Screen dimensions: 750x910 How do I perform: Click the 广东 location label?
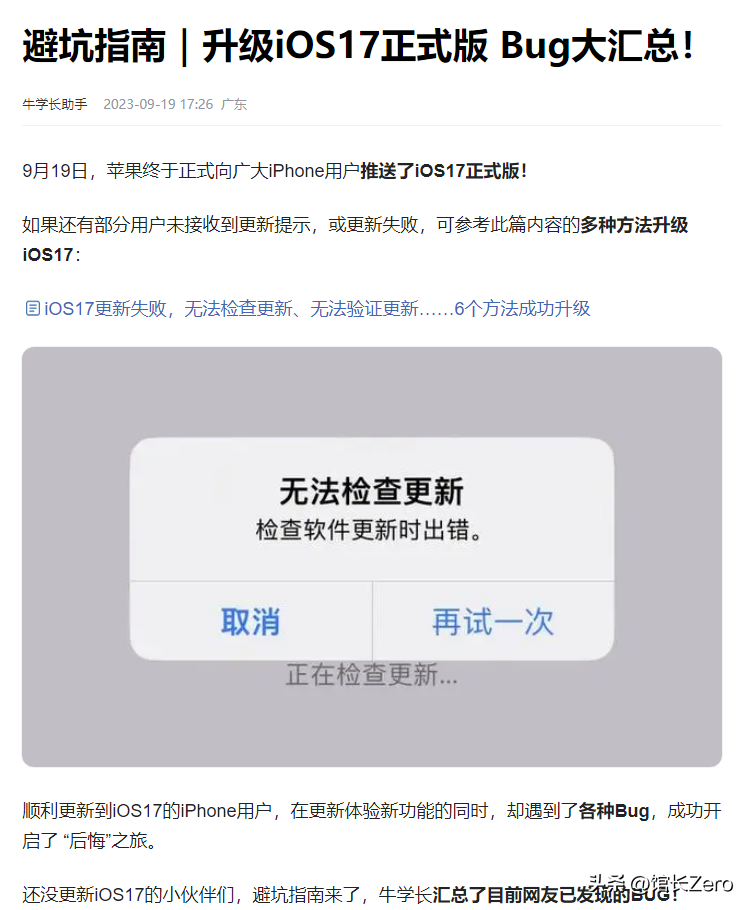(x=234, y=104)
